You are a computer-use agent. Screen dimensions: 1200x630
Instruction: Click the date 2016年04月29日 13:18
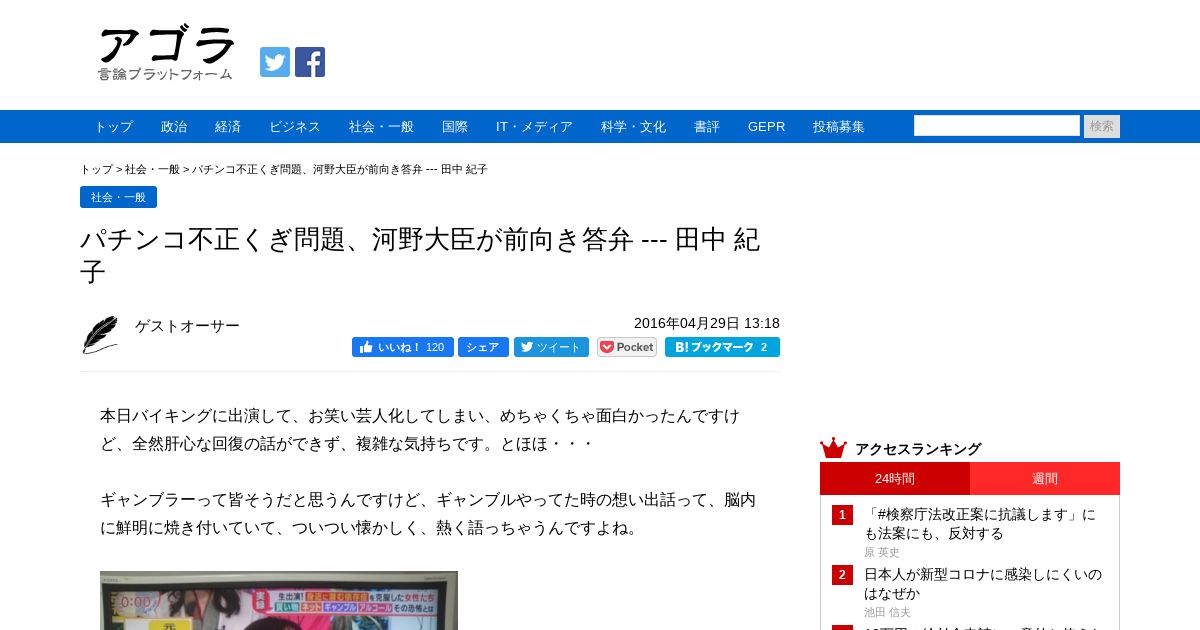coord(707,323)
